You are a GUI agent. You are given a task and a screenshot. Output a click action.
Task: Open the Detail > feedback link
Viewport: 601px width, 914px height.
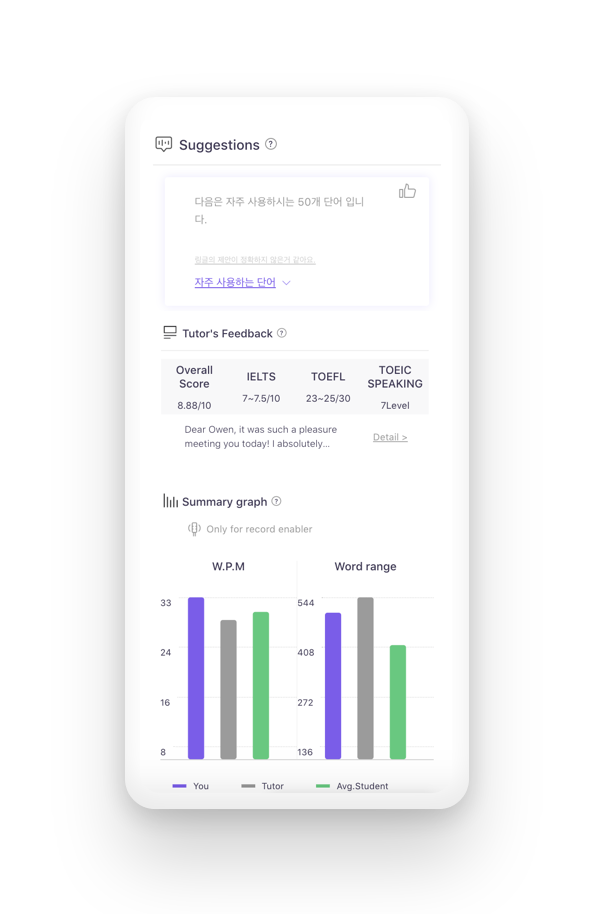(x=390, y=437)
